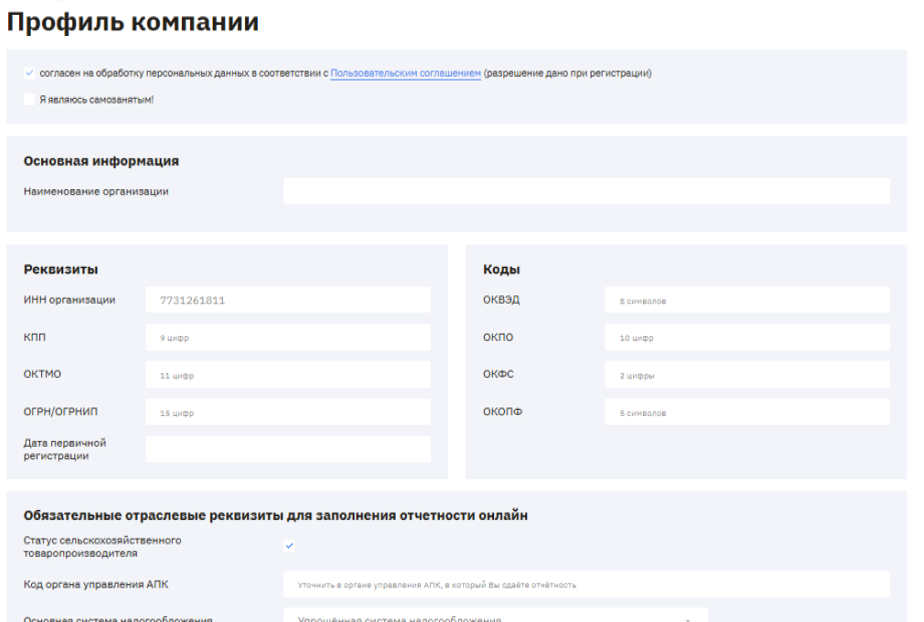
Task: Open the 'Дата первичной регистрации' date field
Action: pyautogui.click(x=288, y=449)
